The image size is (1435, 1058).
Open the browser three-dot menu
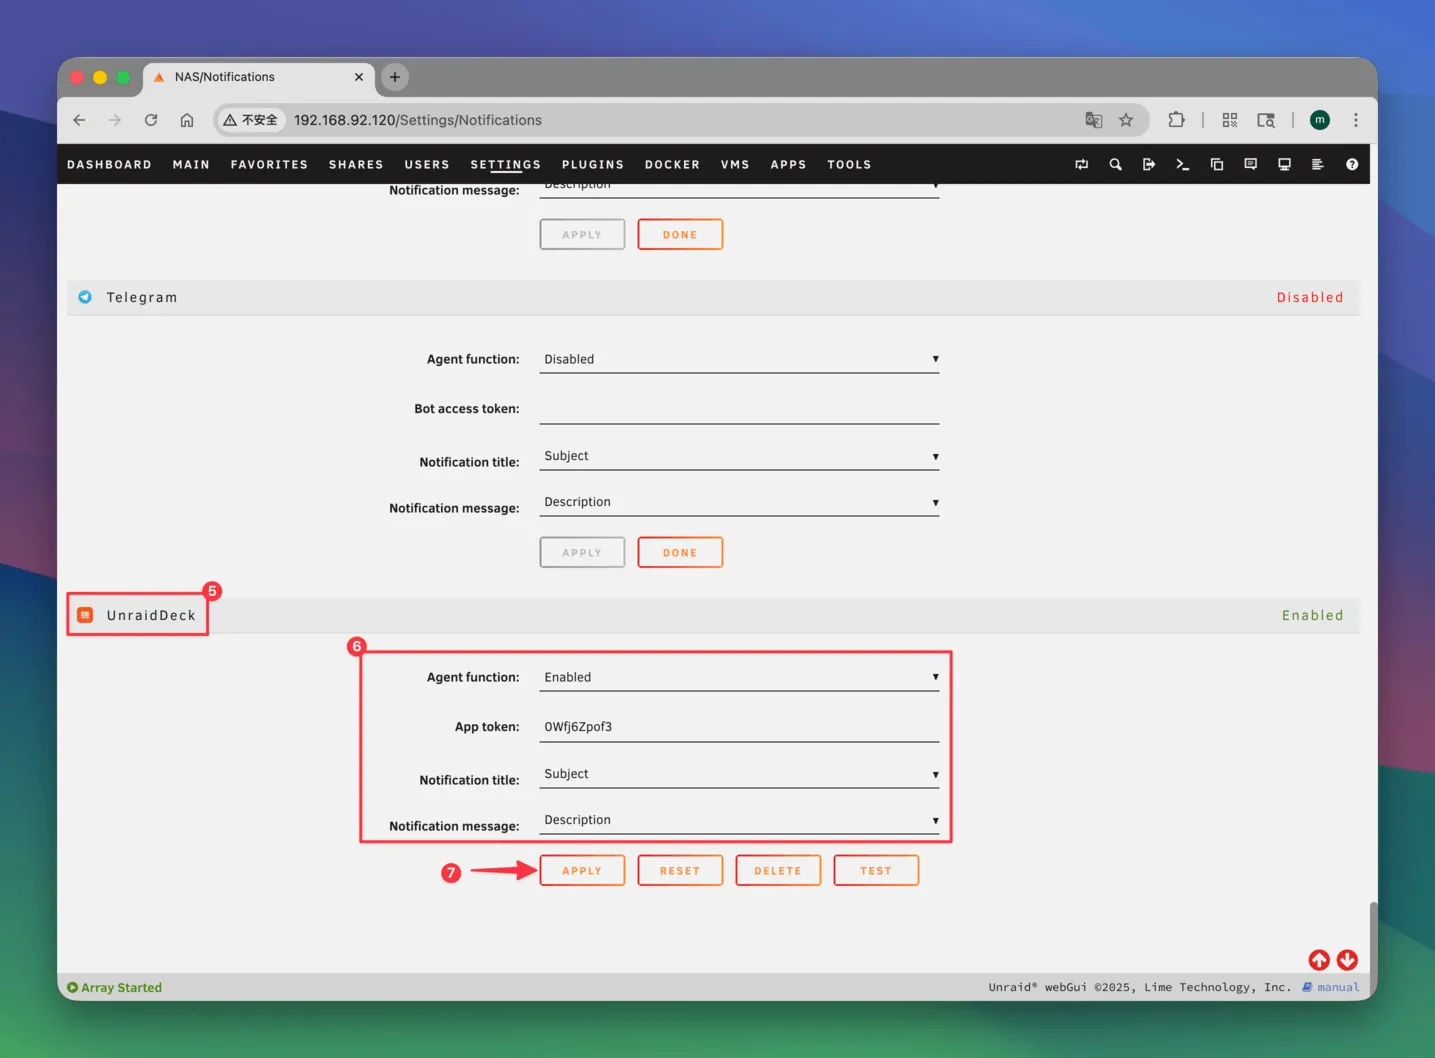tap(1356, 120)
